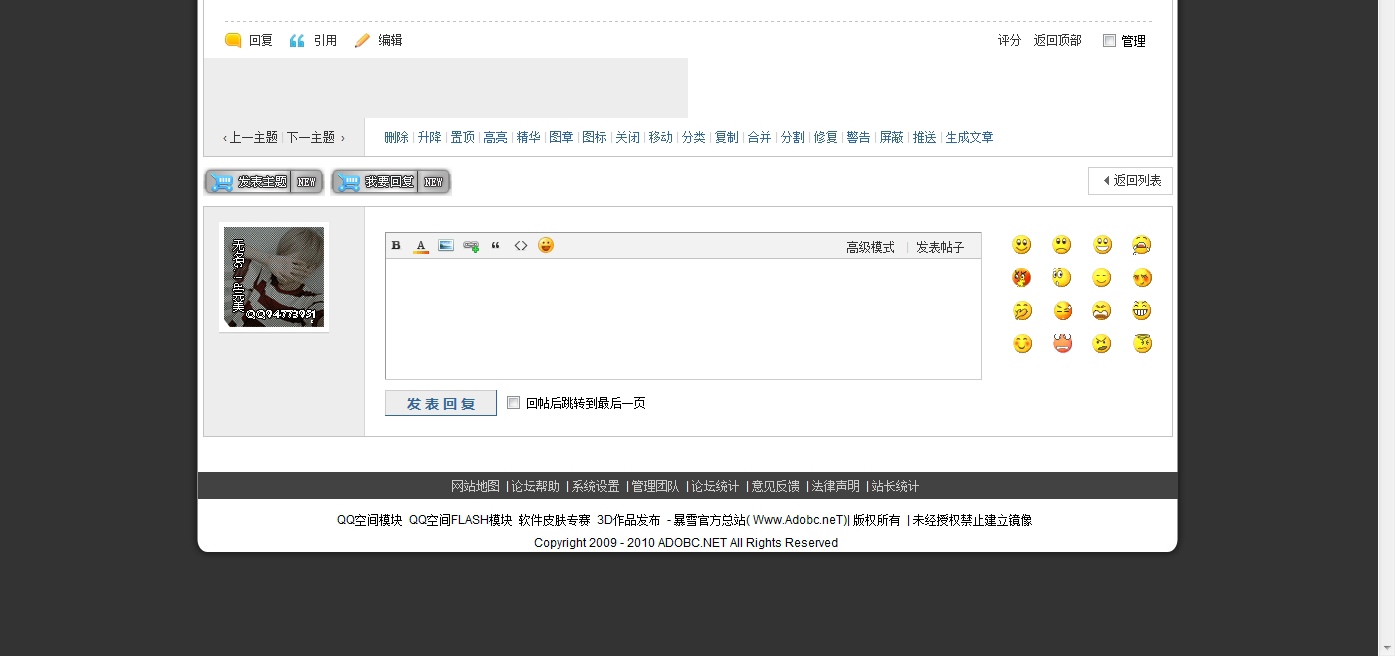Insert the dizzy emoticon

[x=1142, y=344]
